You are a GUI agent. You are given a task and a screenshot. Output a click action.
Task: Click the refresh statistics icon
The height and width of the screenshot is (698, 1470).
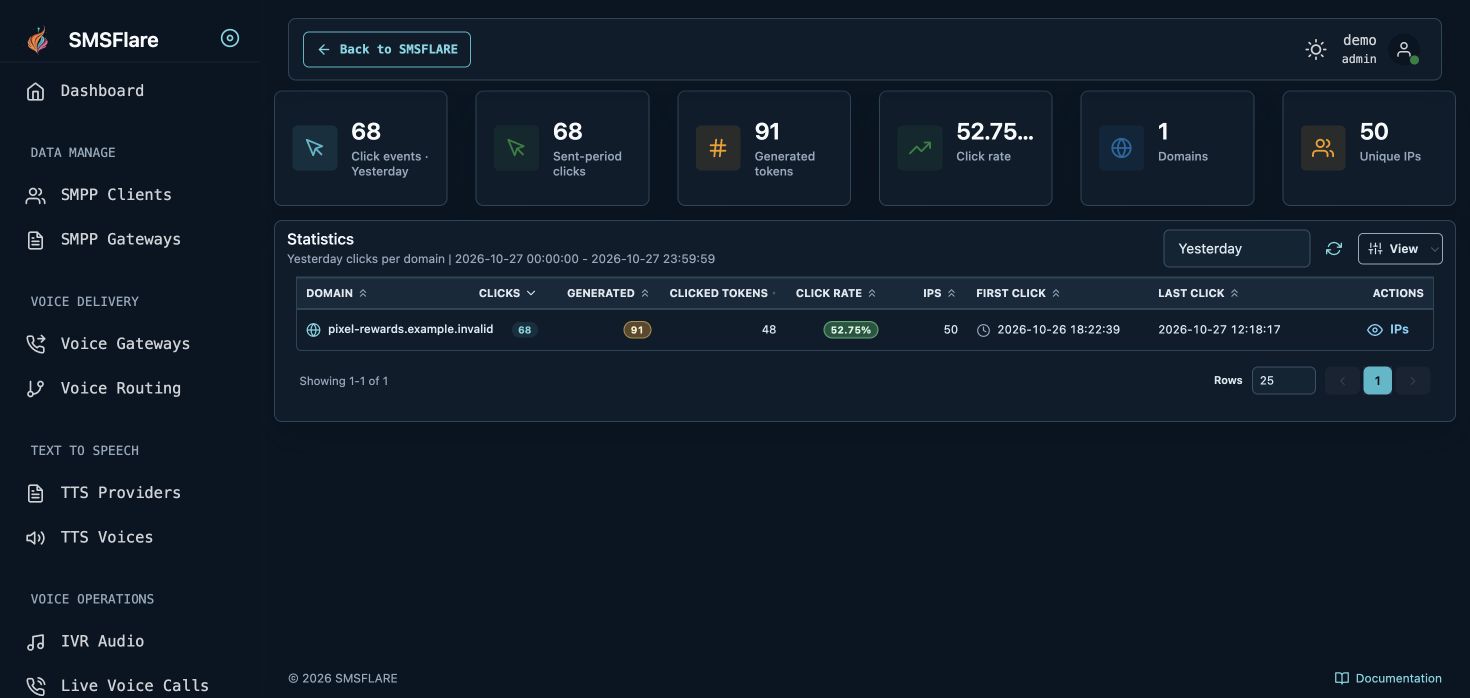[x=1333, y=249]
